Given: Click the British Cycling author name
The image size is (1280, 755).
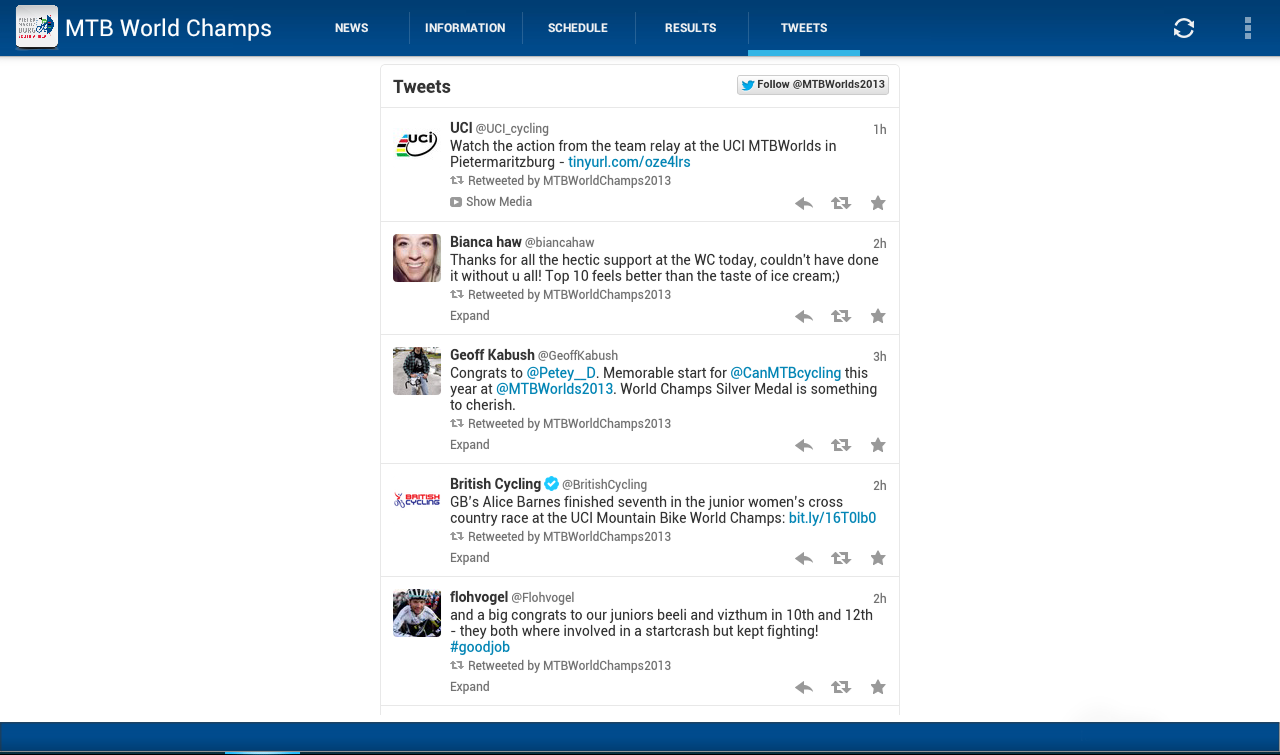Looking at the screenshot, I should 495,484.
